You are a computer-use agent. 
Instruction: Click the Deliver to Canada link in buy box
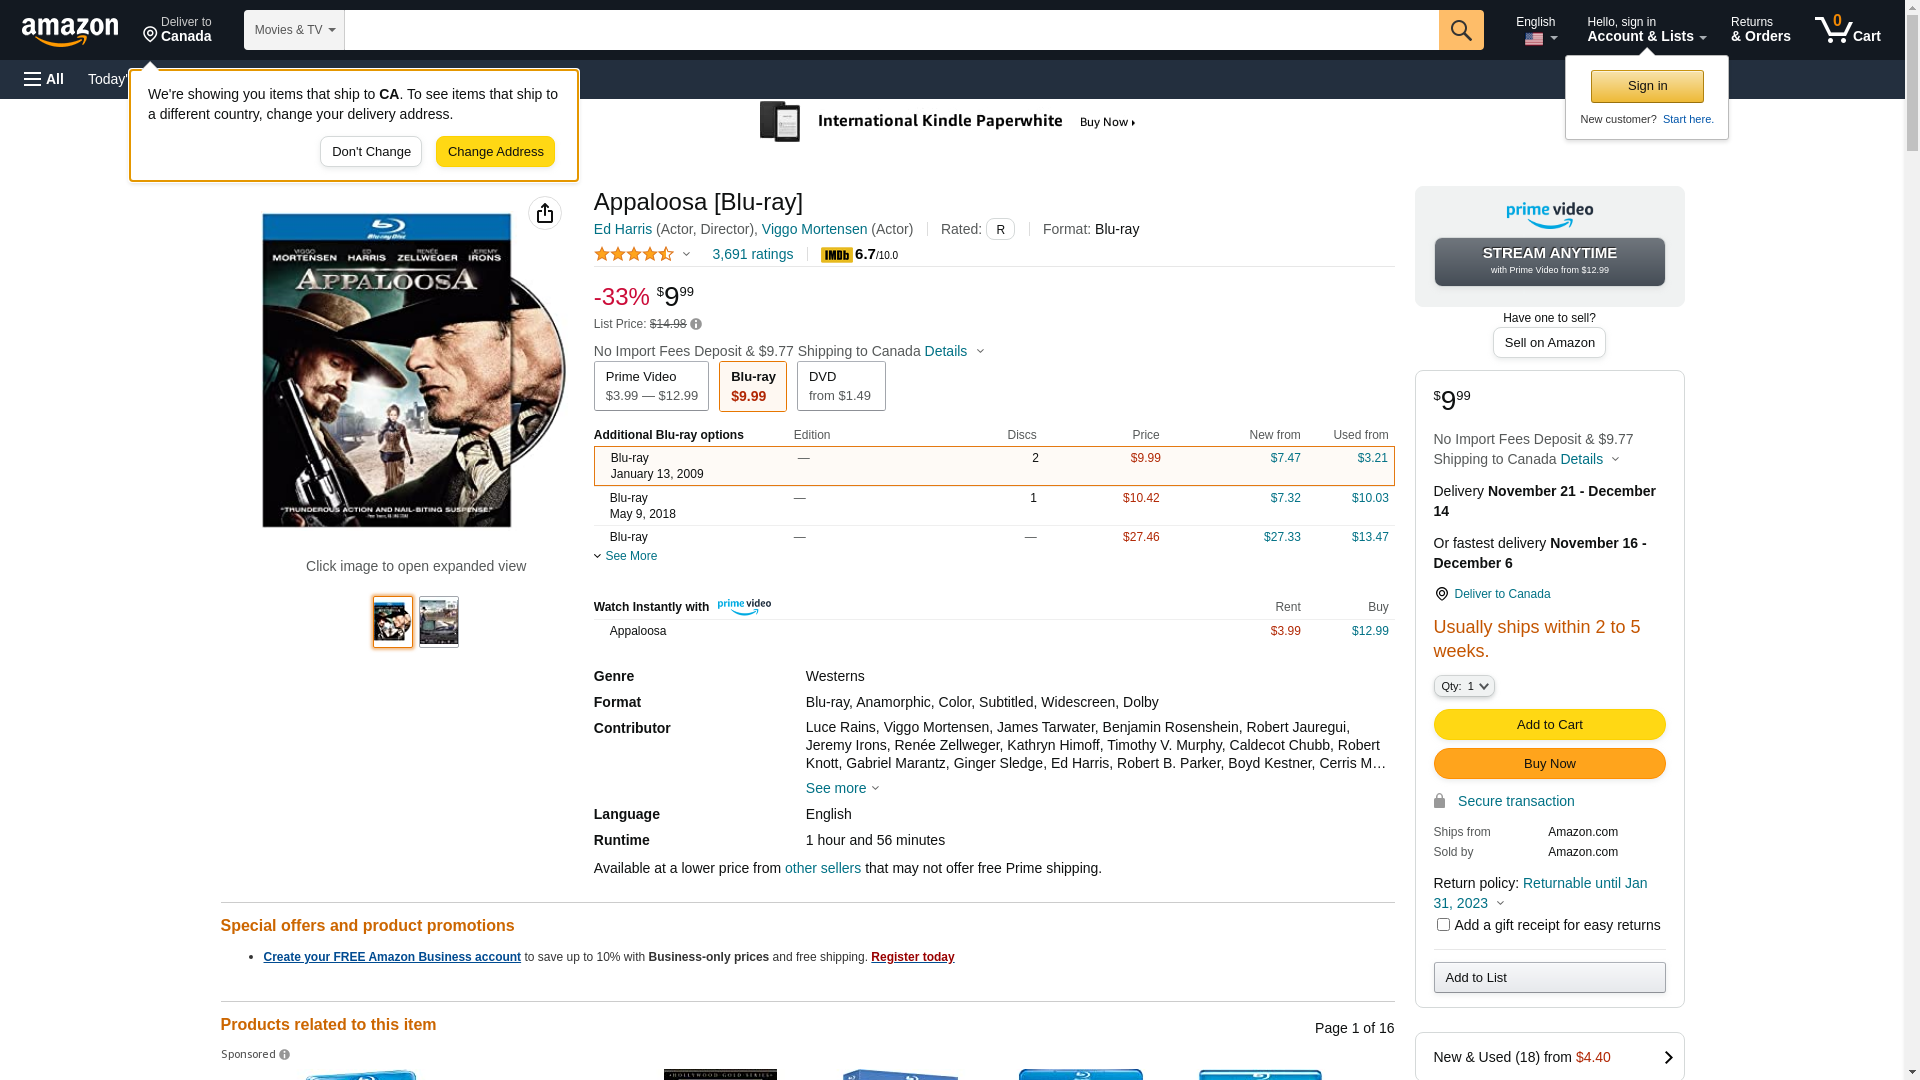(x=1502, y=595)
